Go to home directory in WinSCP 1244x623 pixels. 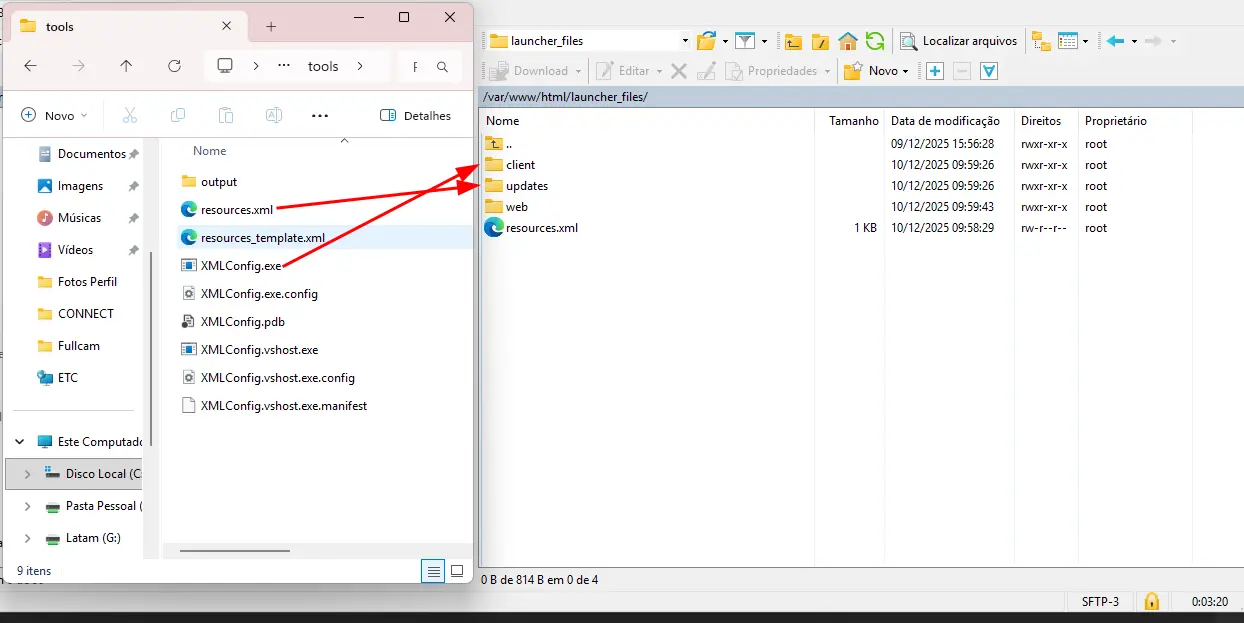click(x=848, y=41)
